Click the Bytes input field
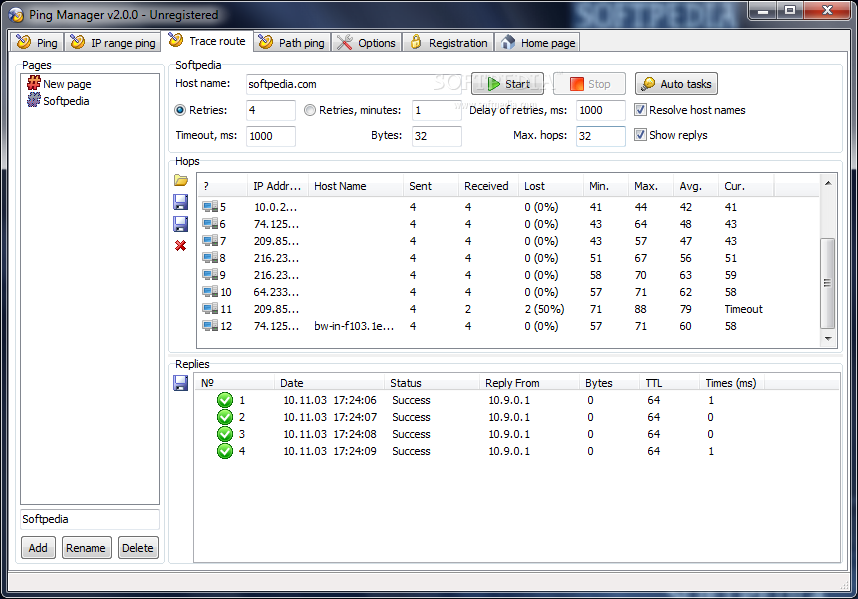 pos(437,136)
